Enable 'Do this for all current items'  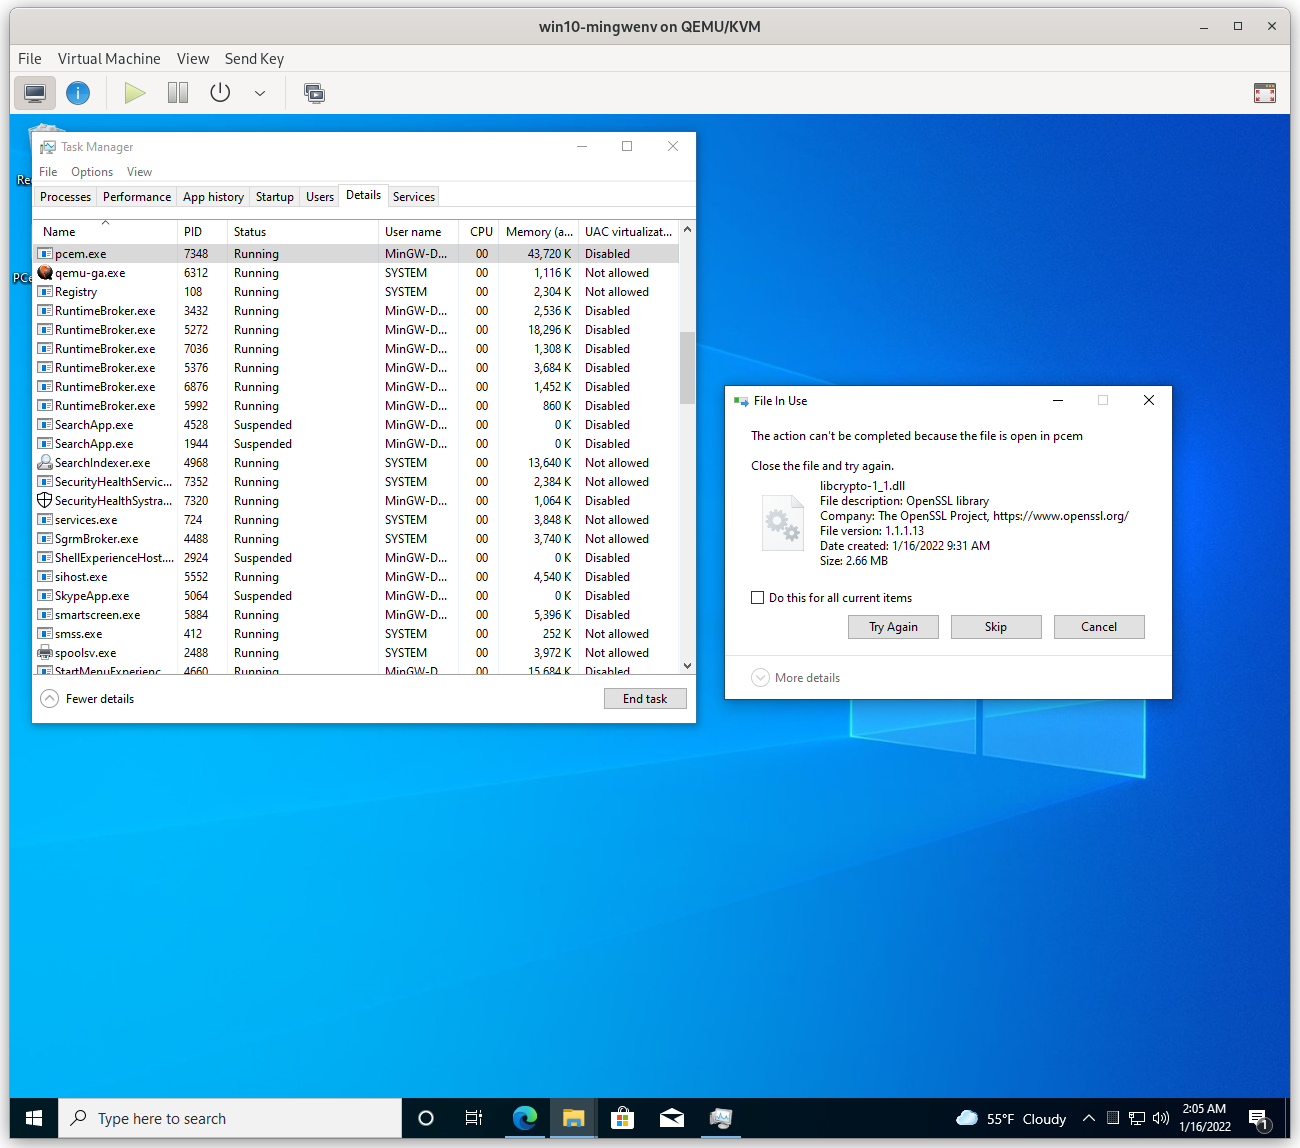coord(758,597)
